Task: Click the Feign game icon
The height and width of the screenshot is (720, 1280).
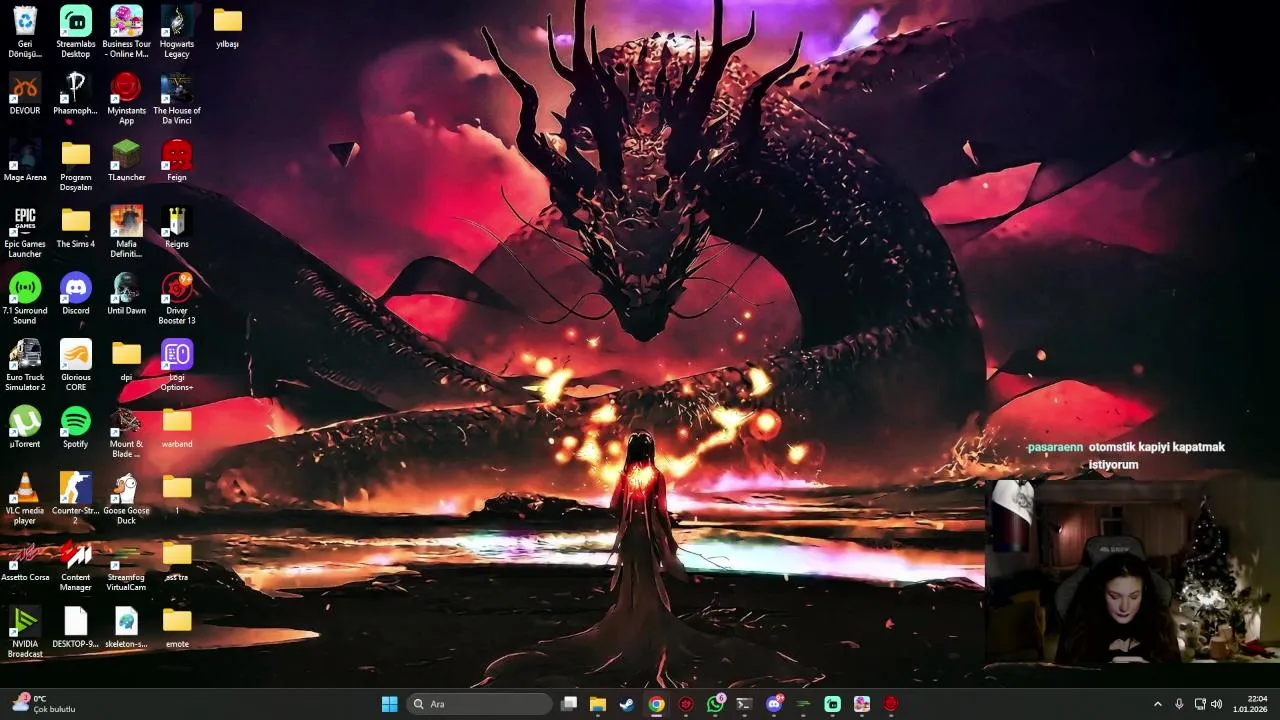Action: (x=177, y=161)
